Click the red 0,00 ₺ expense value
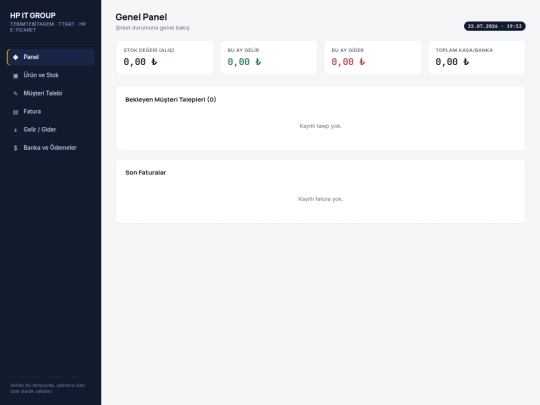The height and width of the screenshot is (405, 540). (348, 62)
